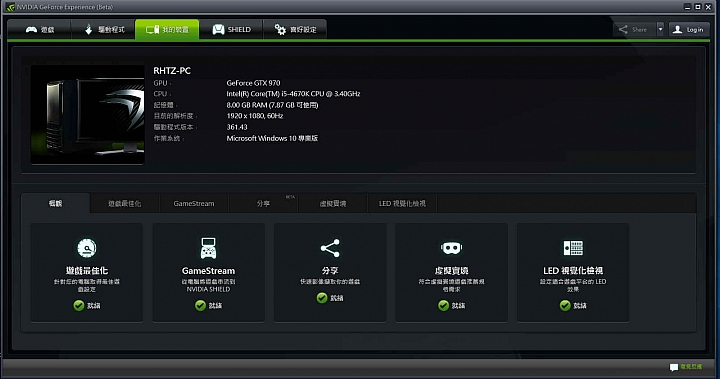Click the 虛擬實境 card title
The width and height of the screenshot is (720, 379).
451,271
